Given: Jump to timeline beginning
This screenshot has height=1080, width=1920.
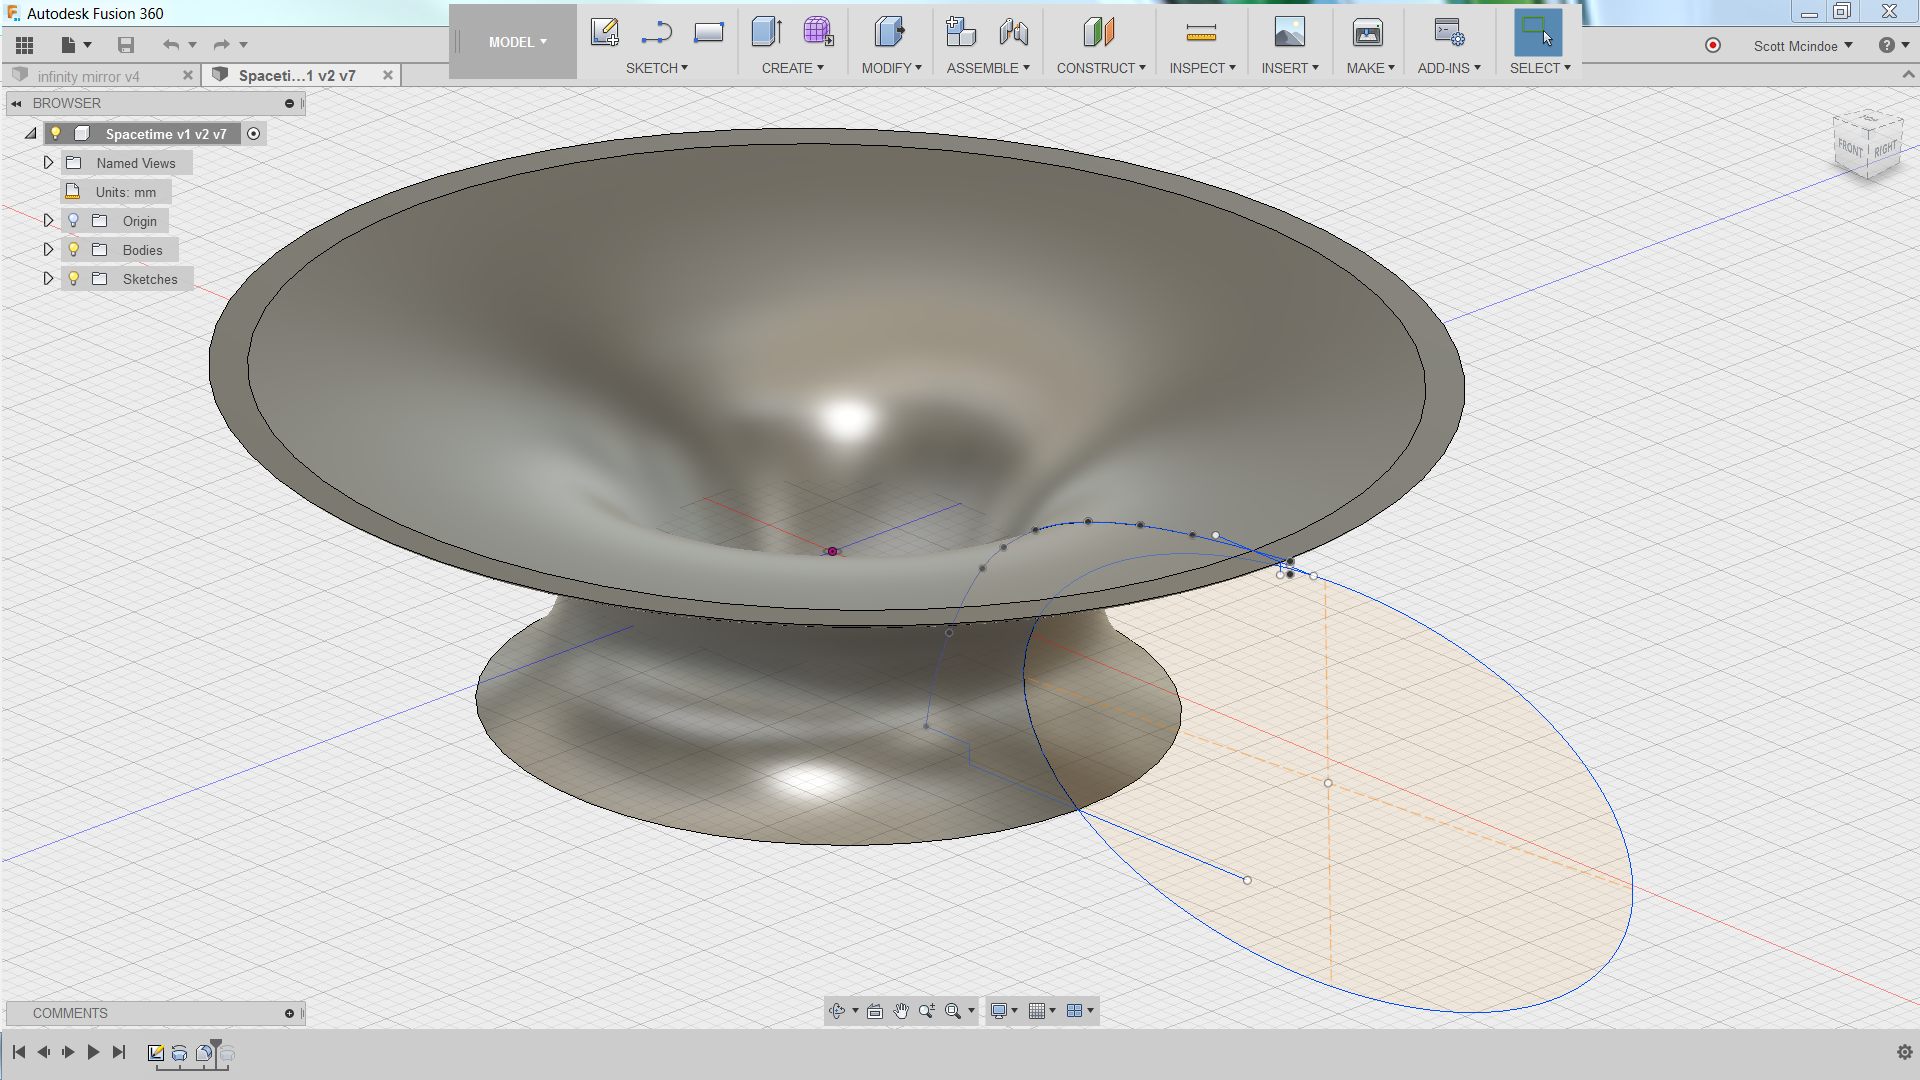Looking at the screenshot, I should point(19,1052).
